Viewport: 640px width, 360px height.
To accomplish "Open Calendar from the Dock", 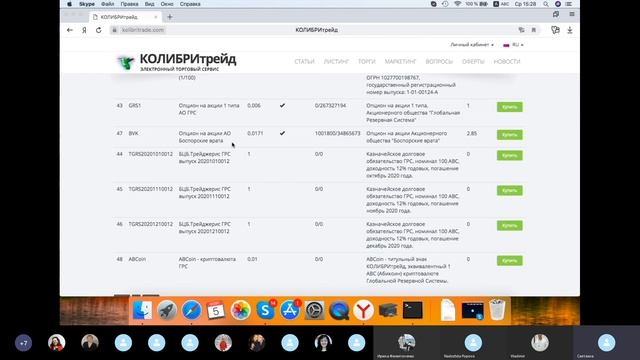I will click(x=216, y=311).
